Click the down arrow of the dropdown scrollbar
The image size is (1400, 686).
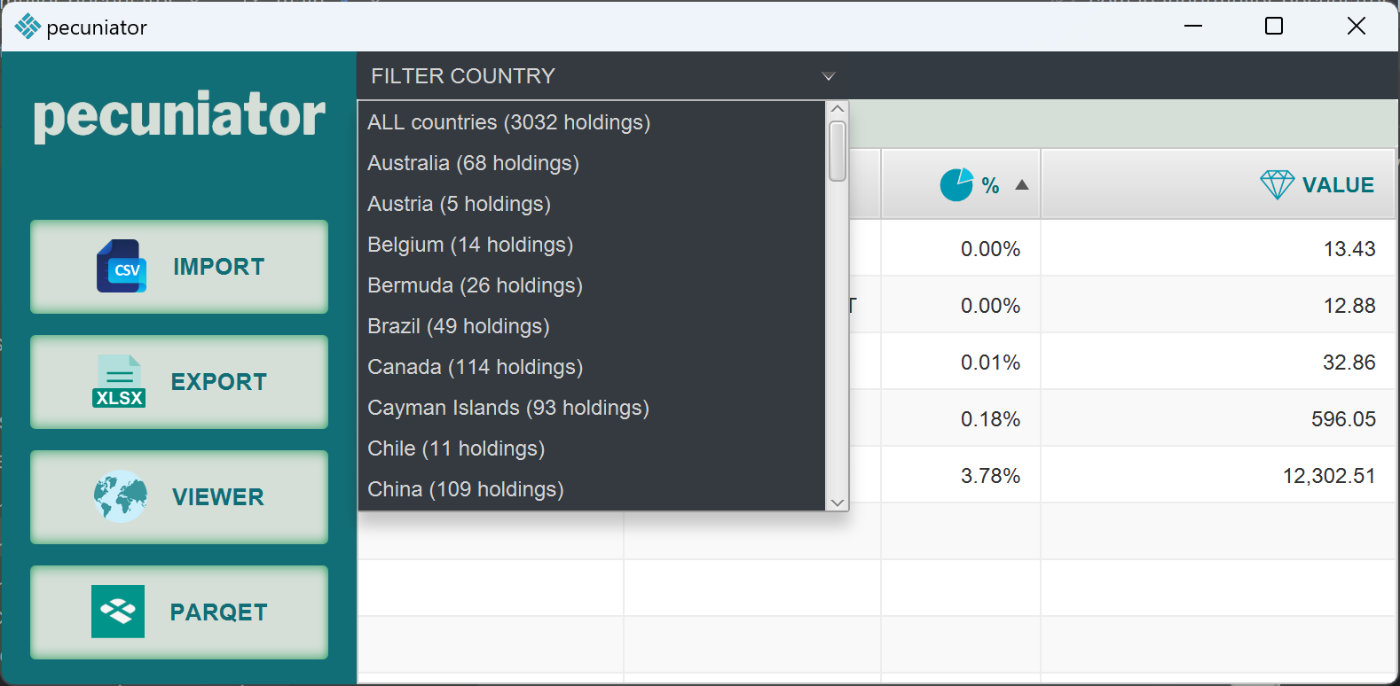(x=835, y=503)
